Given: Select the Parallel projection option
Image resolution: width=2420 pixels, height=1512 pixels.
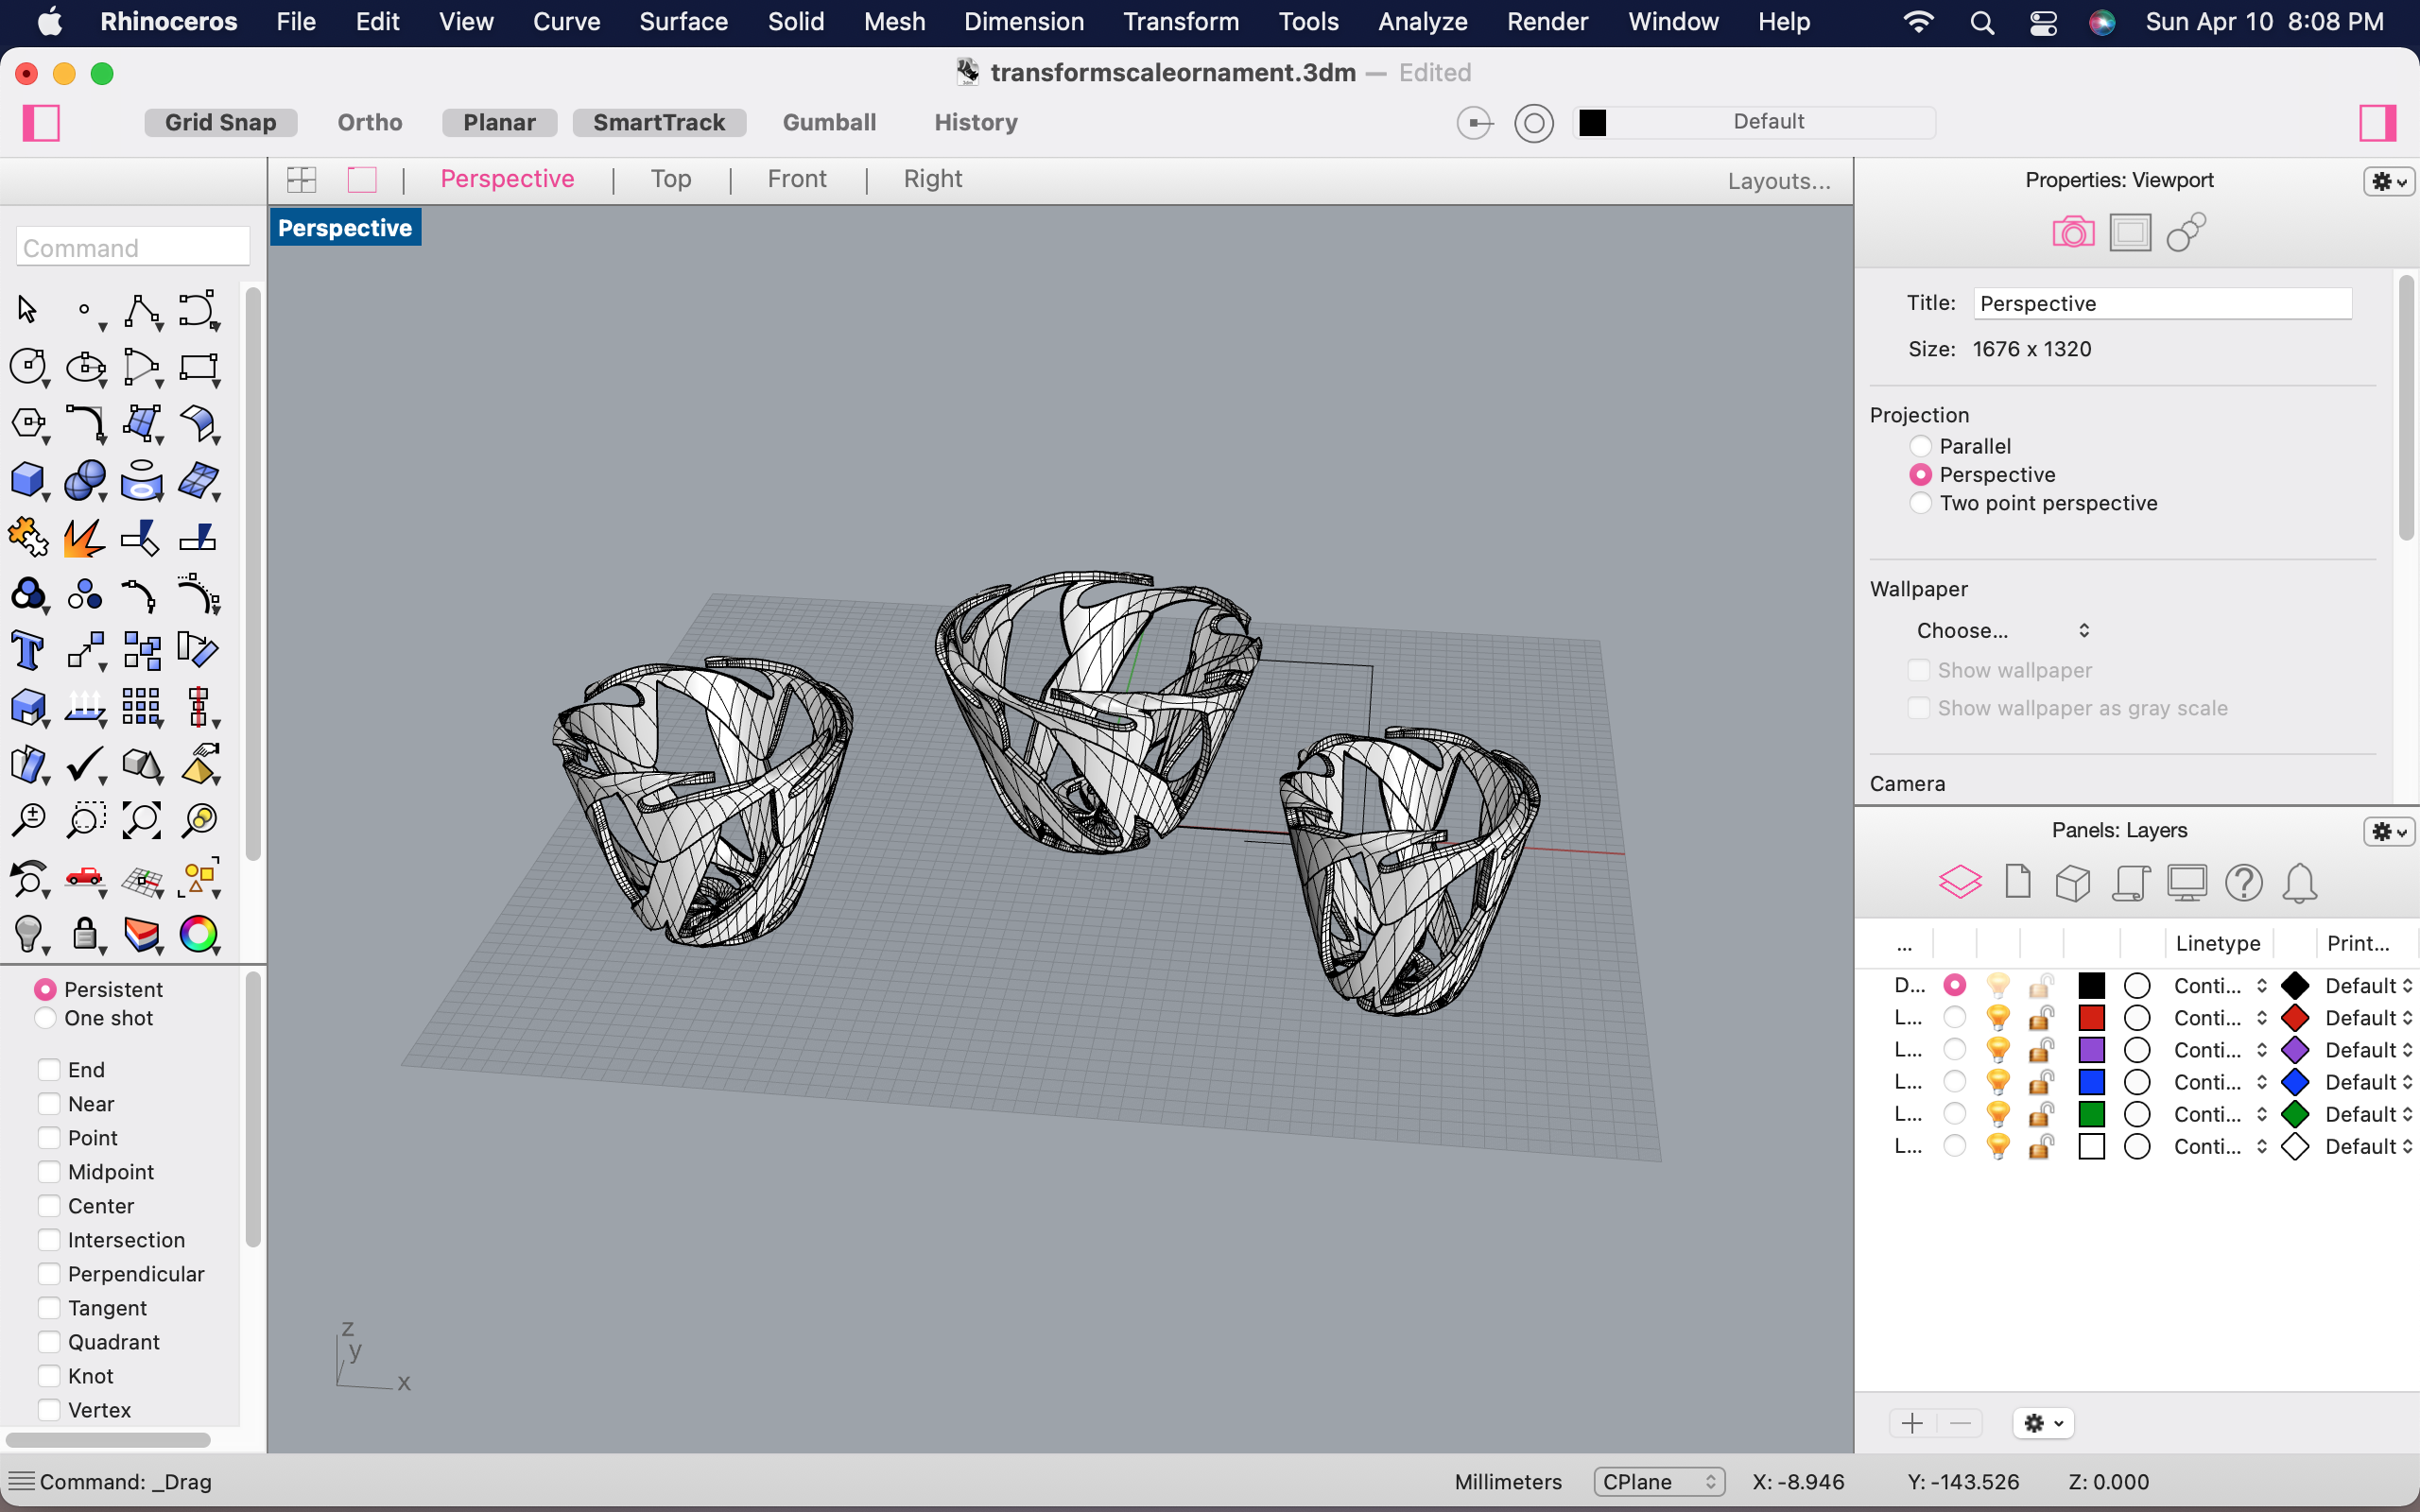Looking at the screenshot, I should 1920,446.
